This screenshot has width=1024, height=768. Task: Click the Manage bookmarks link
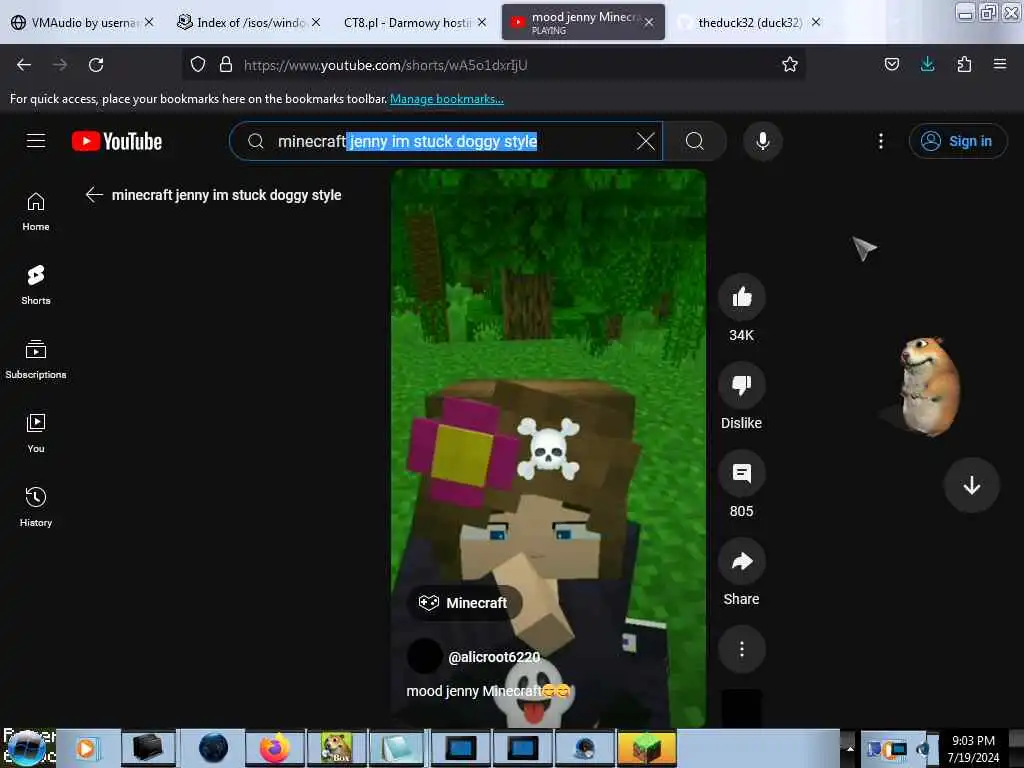[x=447, y=99]
